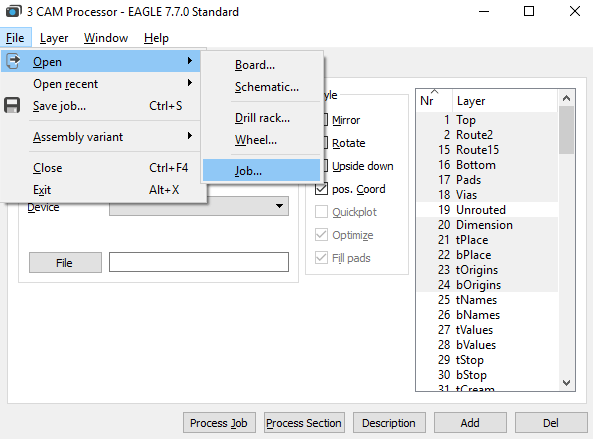Open the Help menu
This screenshot has width=593, height=439.
point(156,38)
